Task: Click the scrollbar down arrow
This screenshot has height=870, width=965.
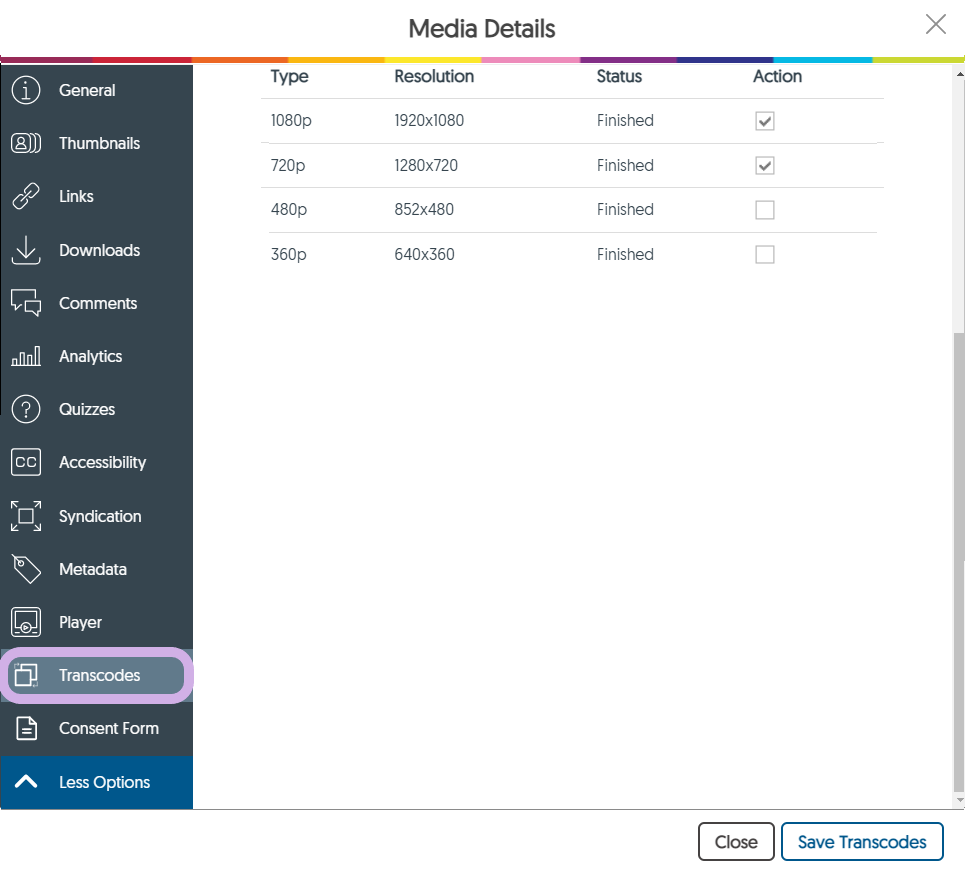Action: tap(959, 800)
